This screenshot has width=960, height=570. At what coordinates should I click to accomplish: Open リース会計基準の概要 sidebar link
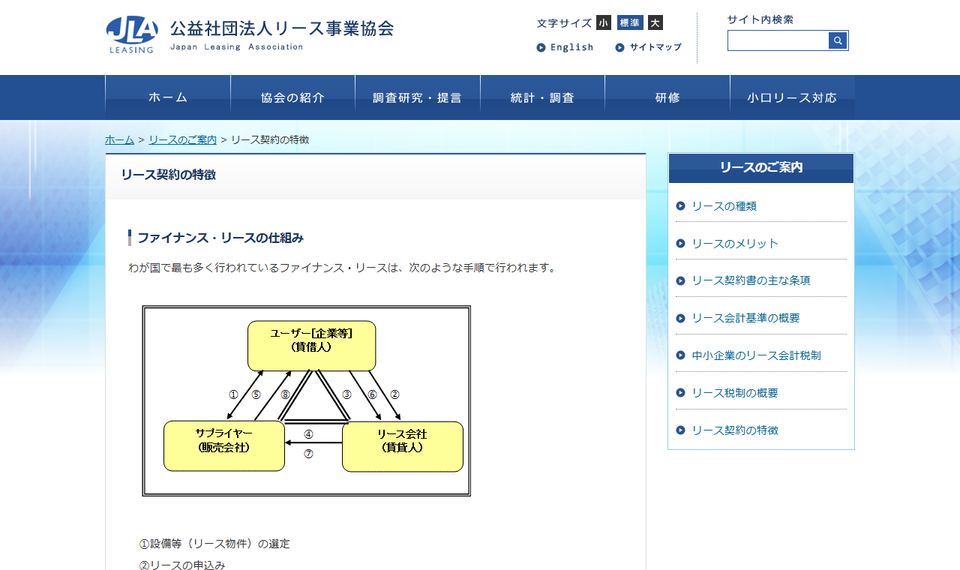pyautogui.click(x=745, y=318)
